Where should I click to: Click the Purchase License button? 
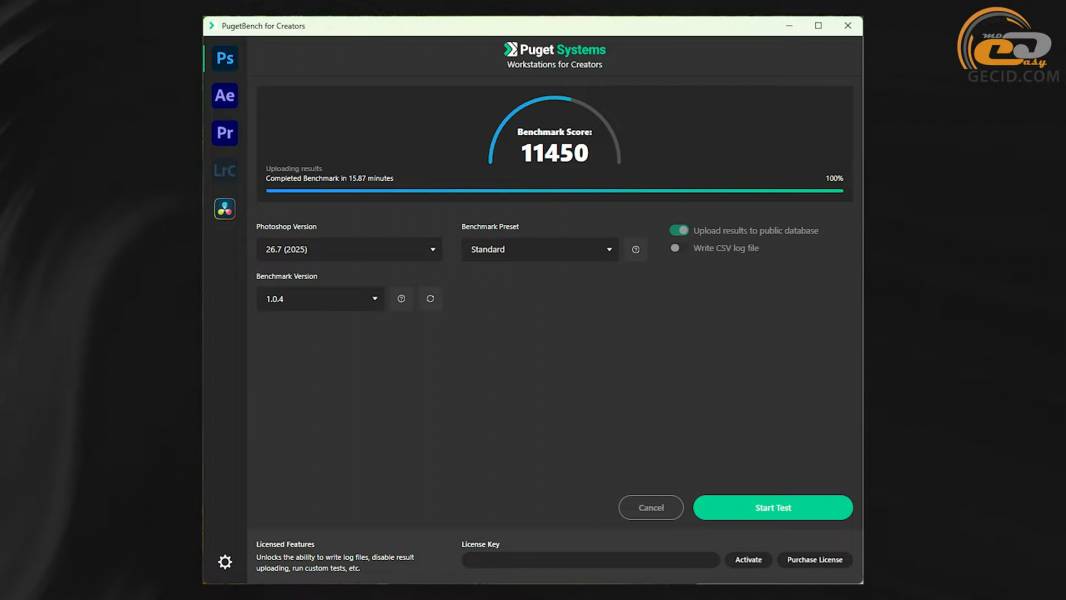point(815,560)
